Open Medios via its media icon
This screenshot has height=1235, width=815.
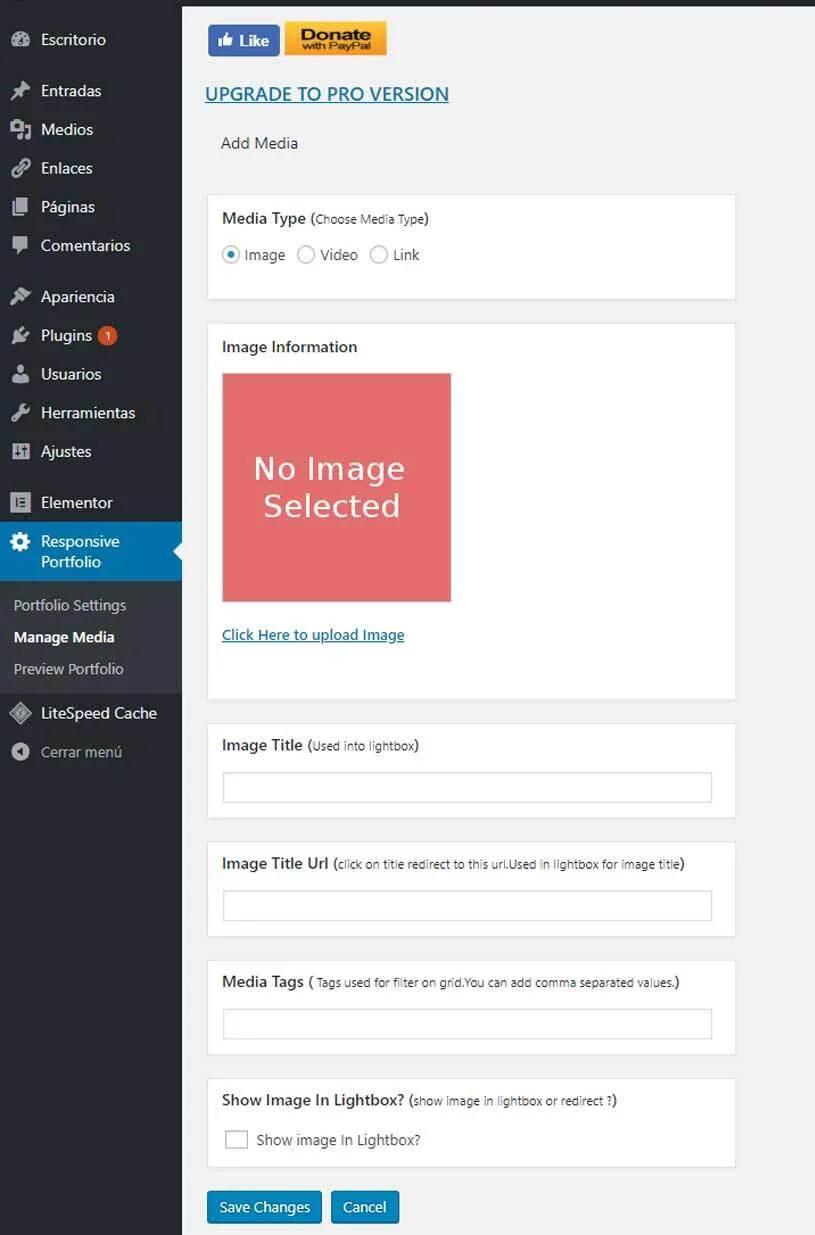19,129
